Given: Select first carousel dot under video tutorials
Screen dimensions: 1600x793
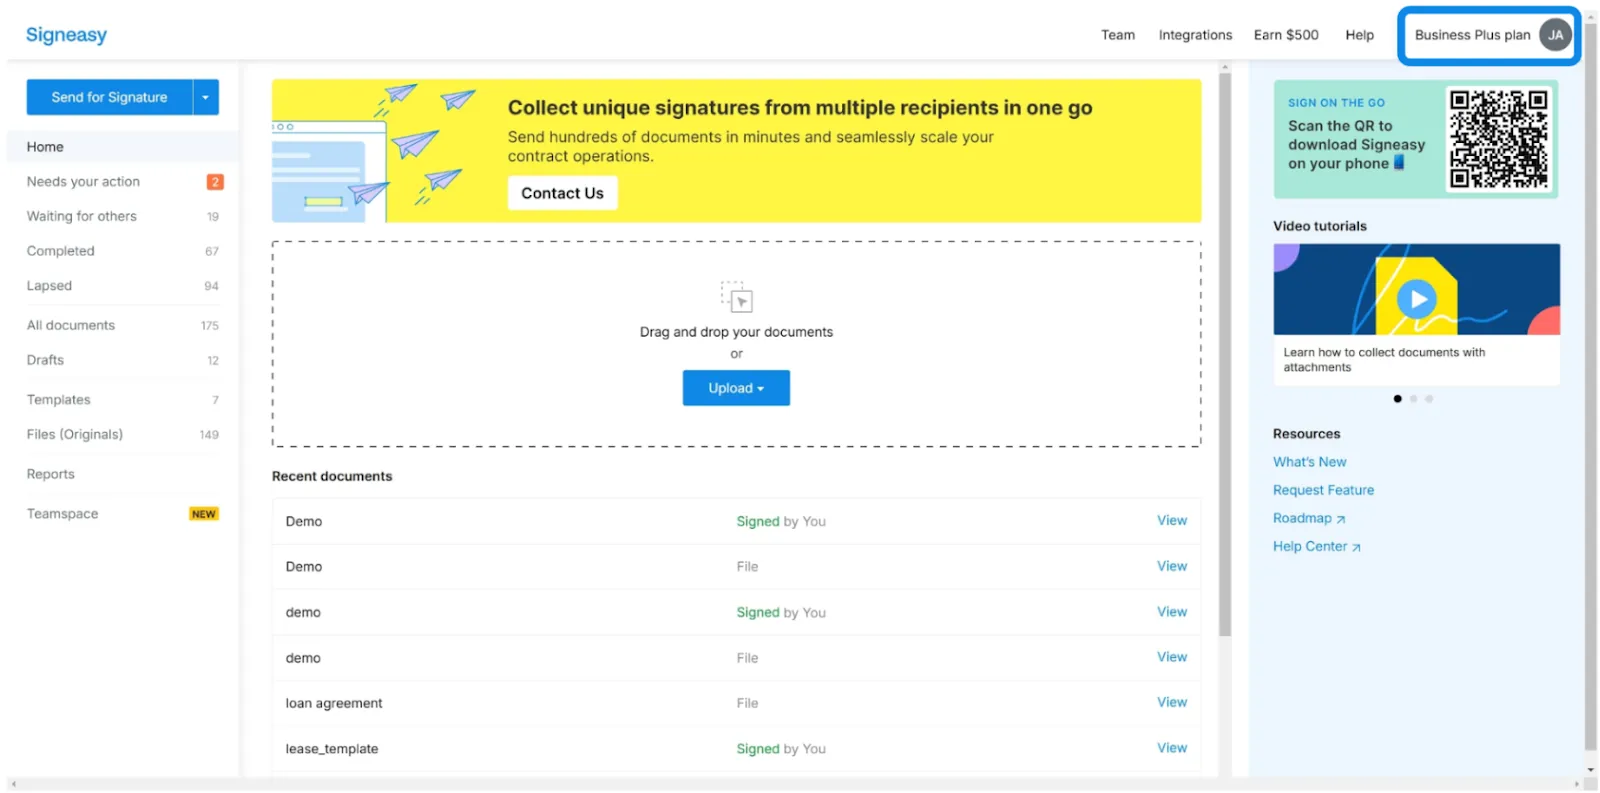Looking at the screenshot, I should (x=1397, y=399).
